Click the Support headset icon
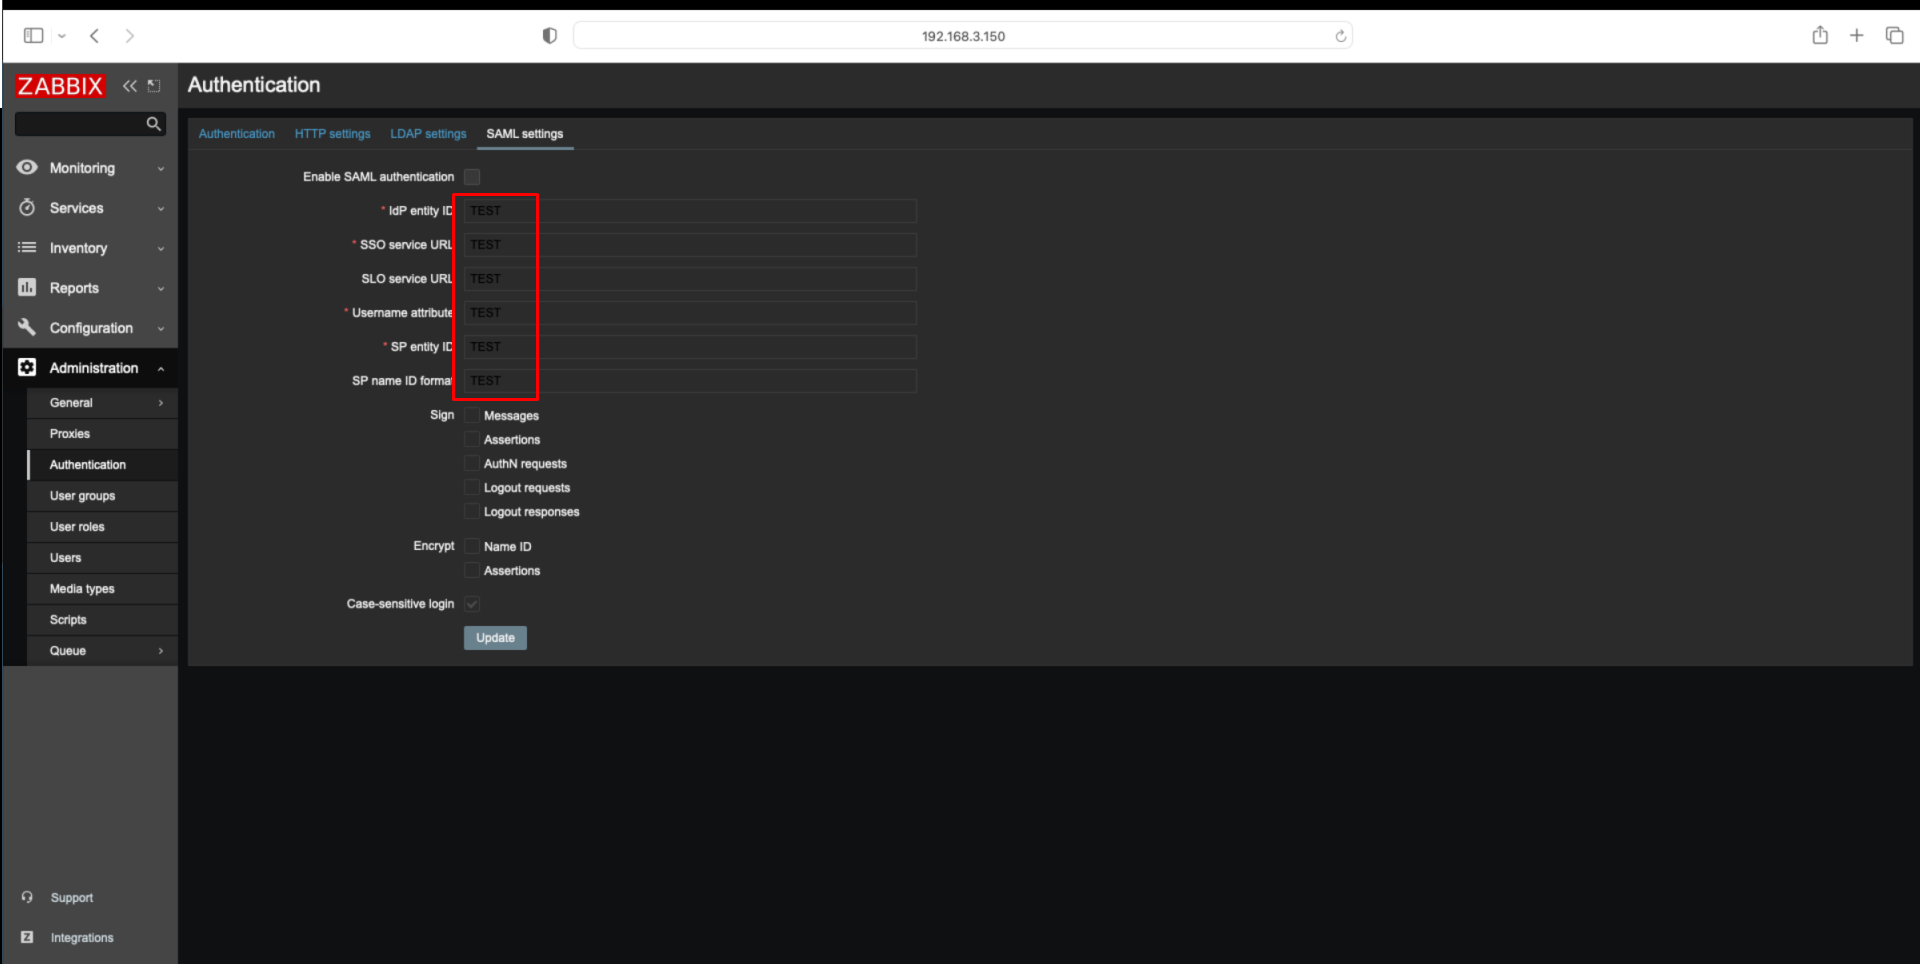1920x964 pixels. pyautogui.click(x=27, y=897)
